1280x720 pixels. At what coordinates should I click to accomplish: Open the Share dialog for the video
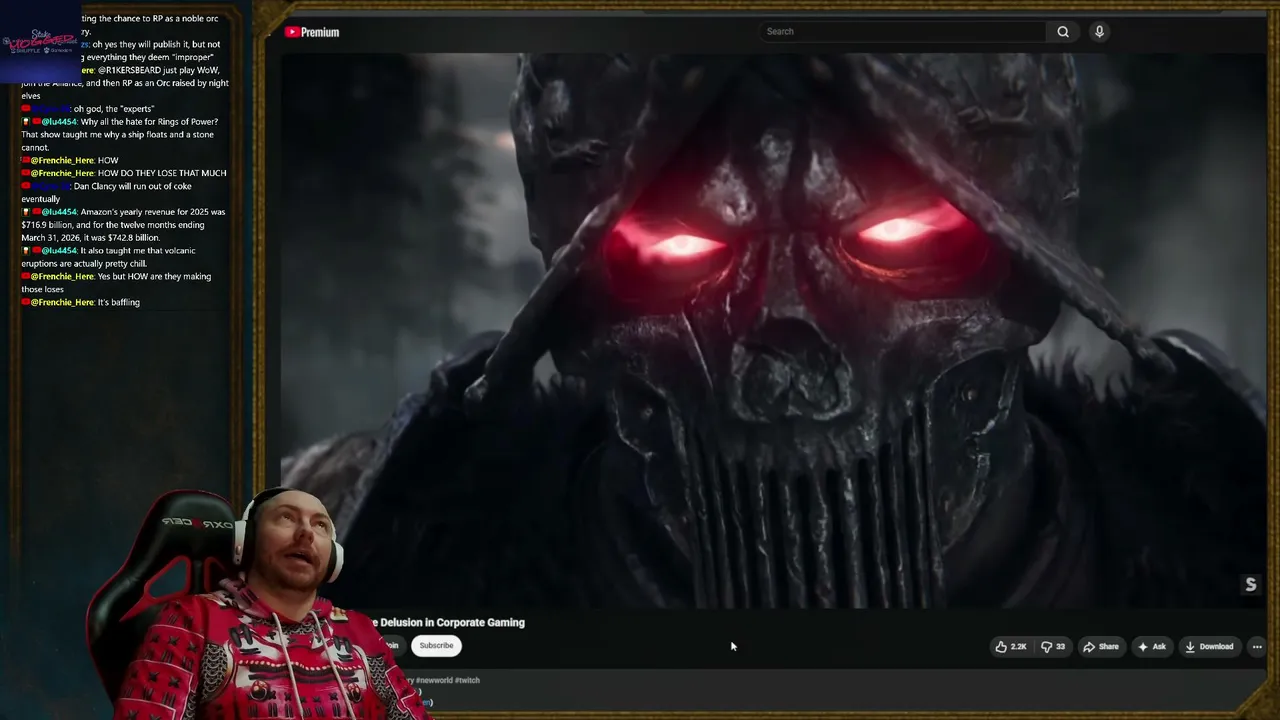[1101, 647]
